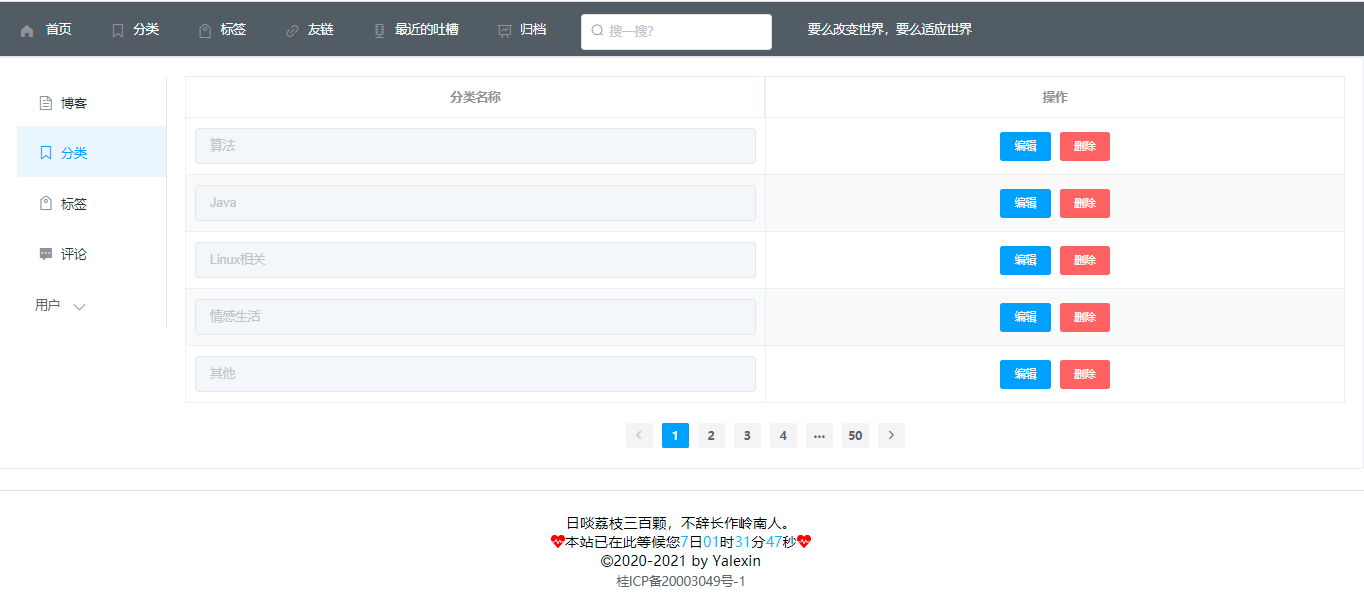Image resolution: width=1364 pixels, height=608 pixels.
Task: Click the comment bubble icon beside 评论
Action: click(45, 254)
